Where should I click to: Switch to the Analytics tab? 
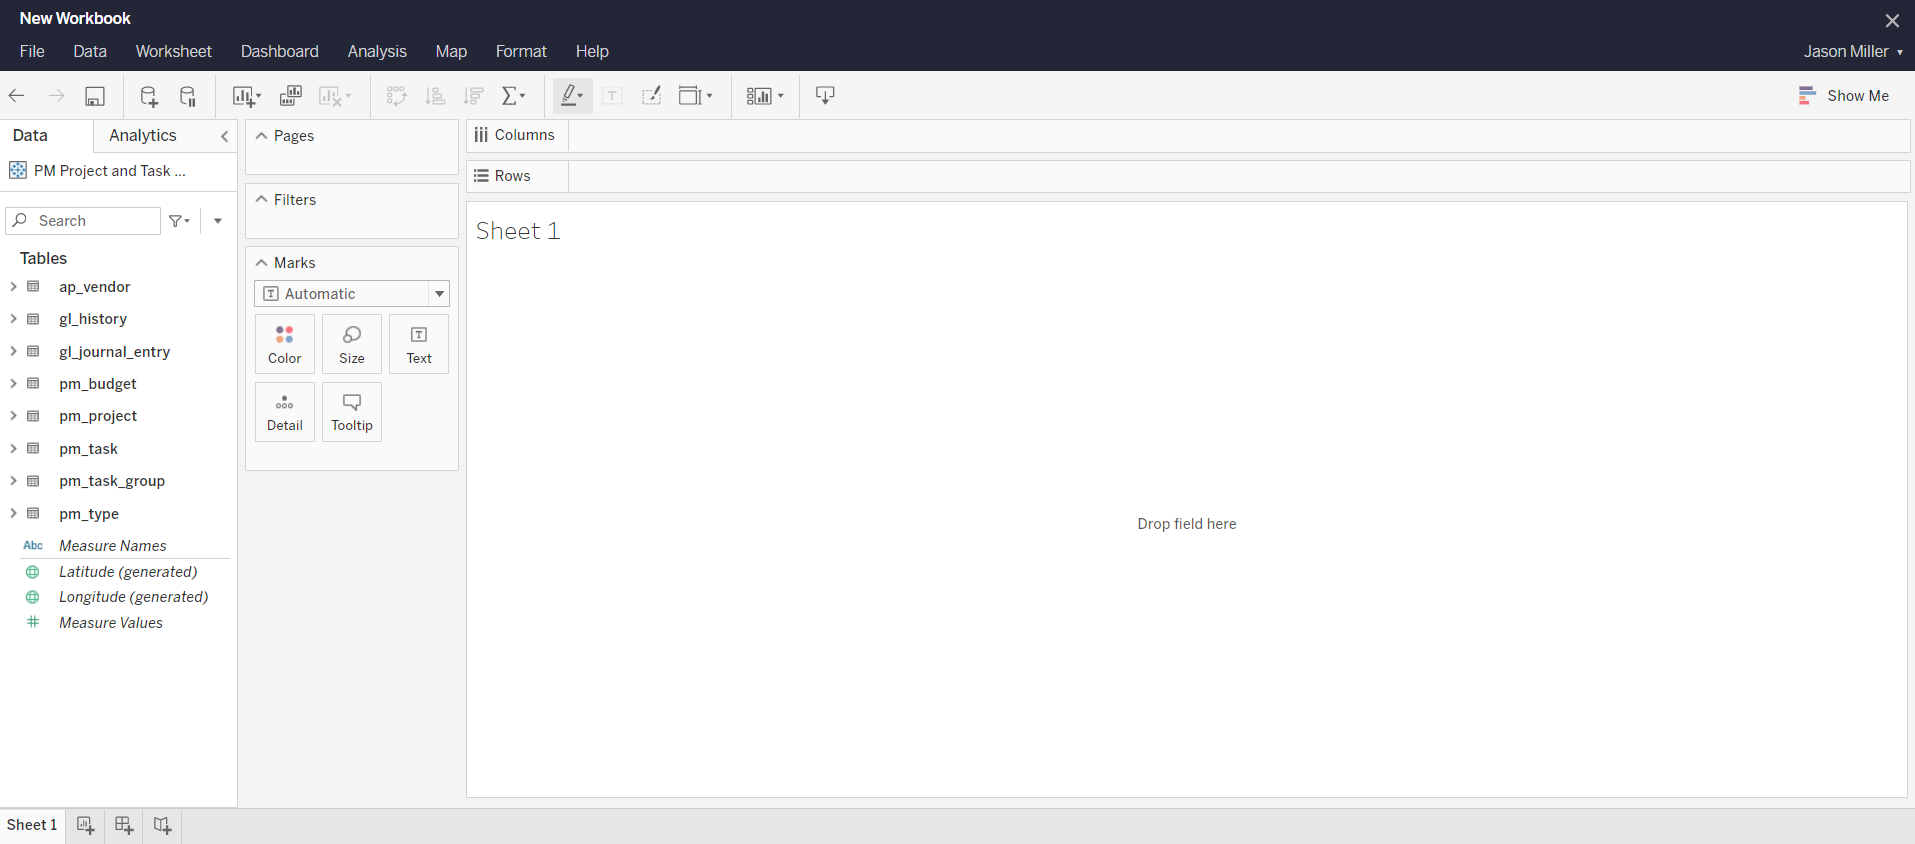[x=143, y=136]
